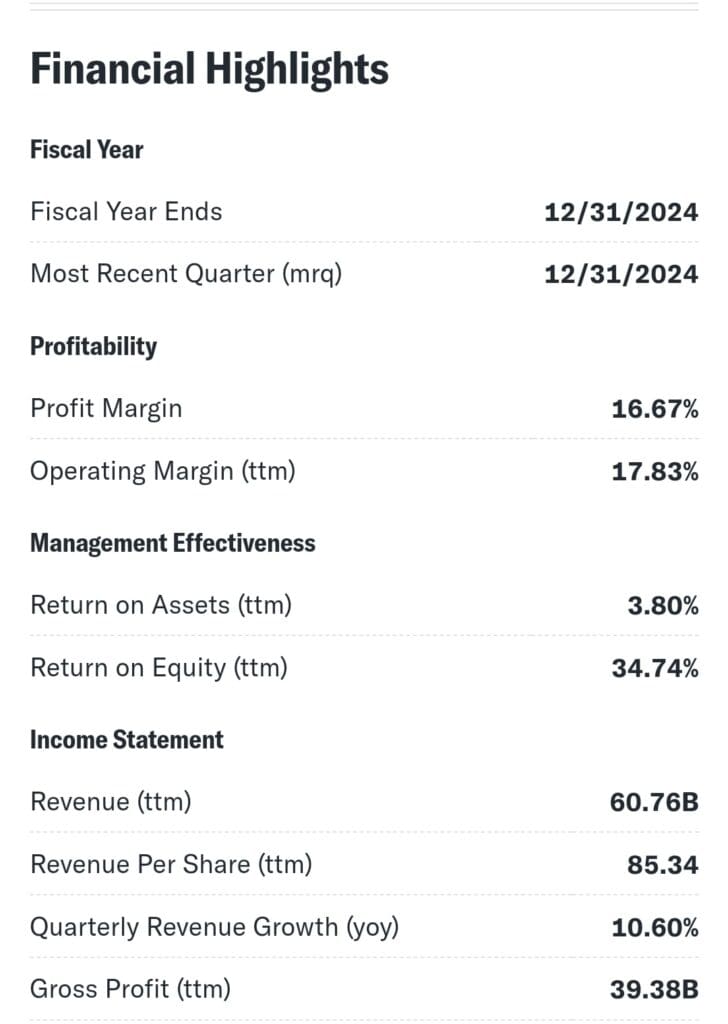Click the Return on Equity (ttm) label
This screenshot has width=728, height=1024.
tap(159, 667)
